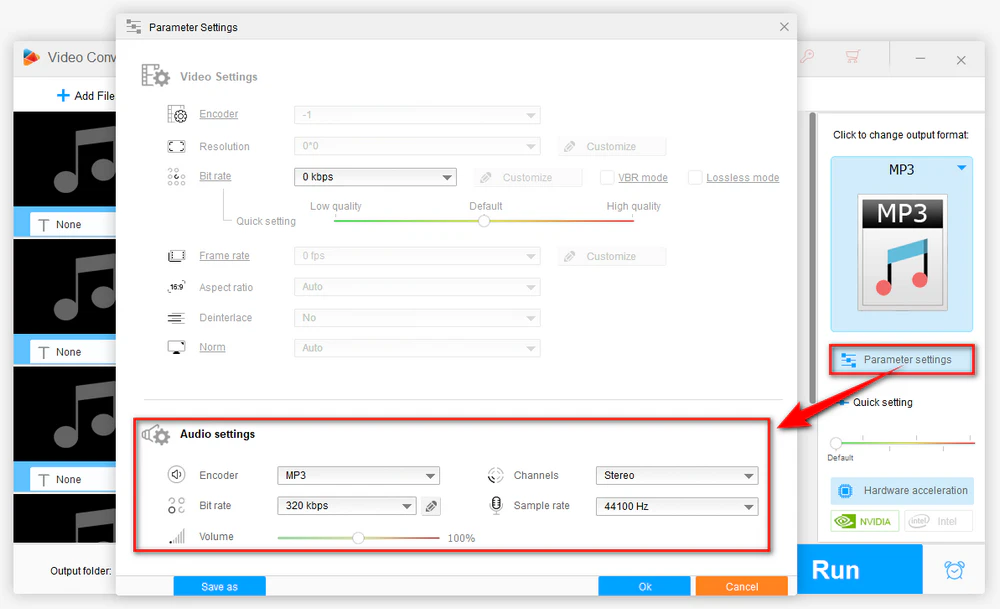Click the shopping cart icon in title bar
The width and height of the screenshot is (1000, 609).
tap(853, 57)
